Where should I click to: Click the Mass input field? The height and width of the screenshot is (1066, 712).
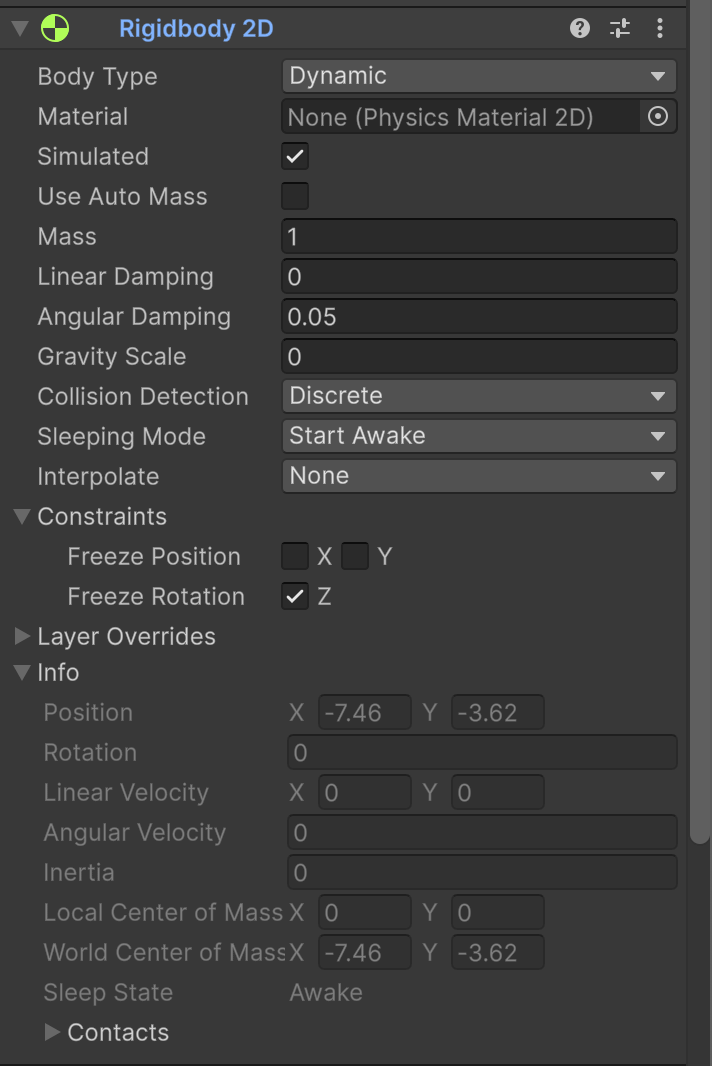click(479, 236)
